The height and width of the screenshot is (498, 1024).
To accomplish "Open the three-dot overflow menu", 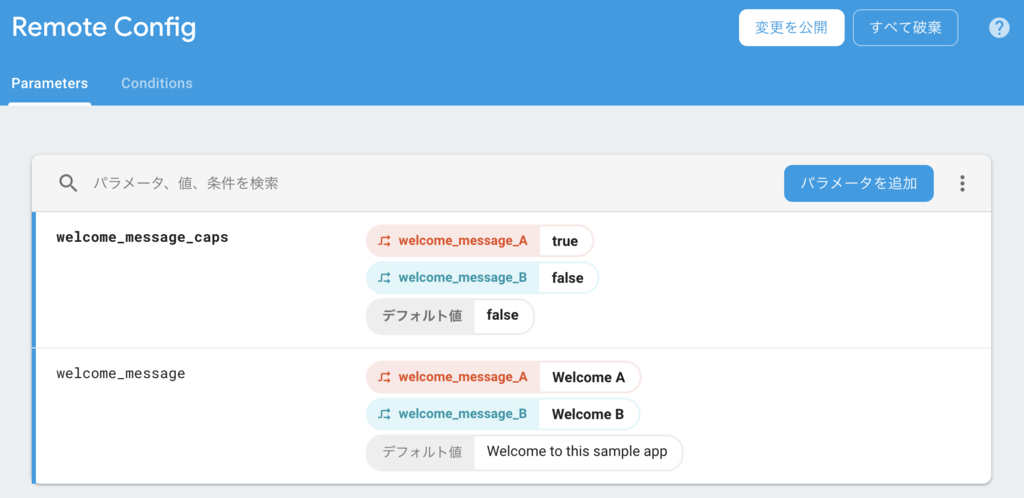I will pos(962,183).
